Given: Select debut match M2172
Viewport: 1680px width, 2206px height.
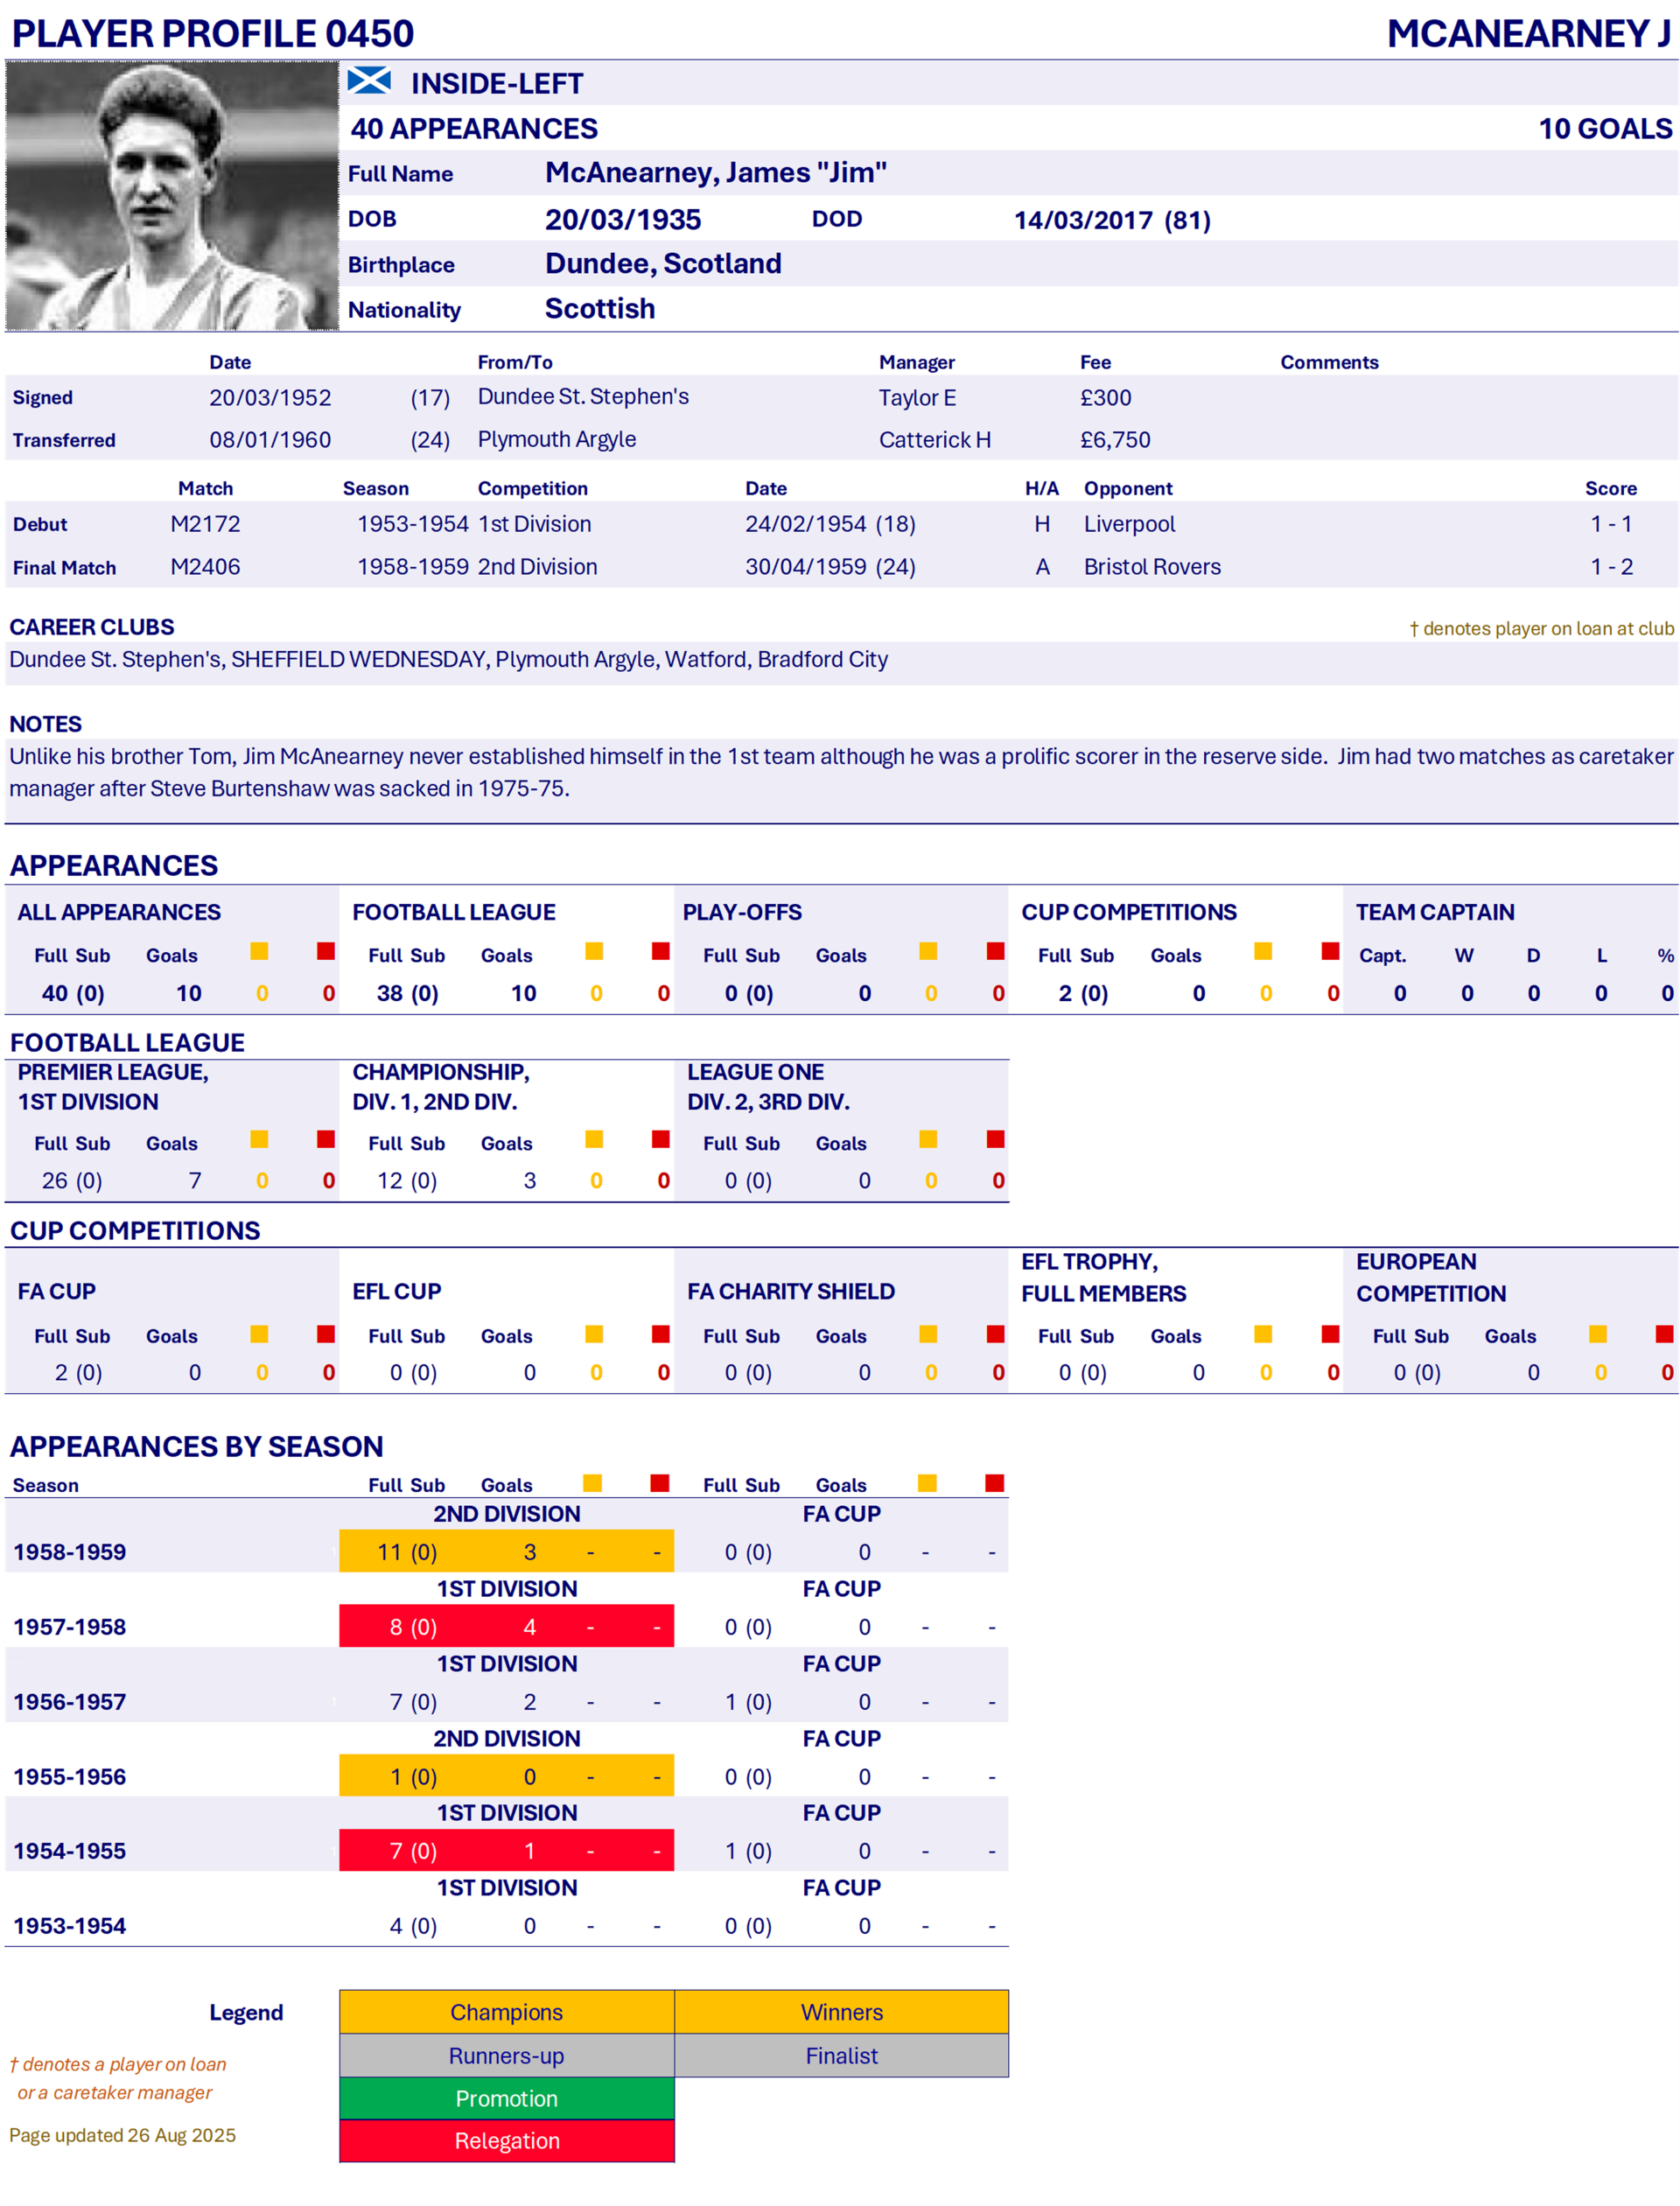Looking at the screenshot, I should 205,524.
